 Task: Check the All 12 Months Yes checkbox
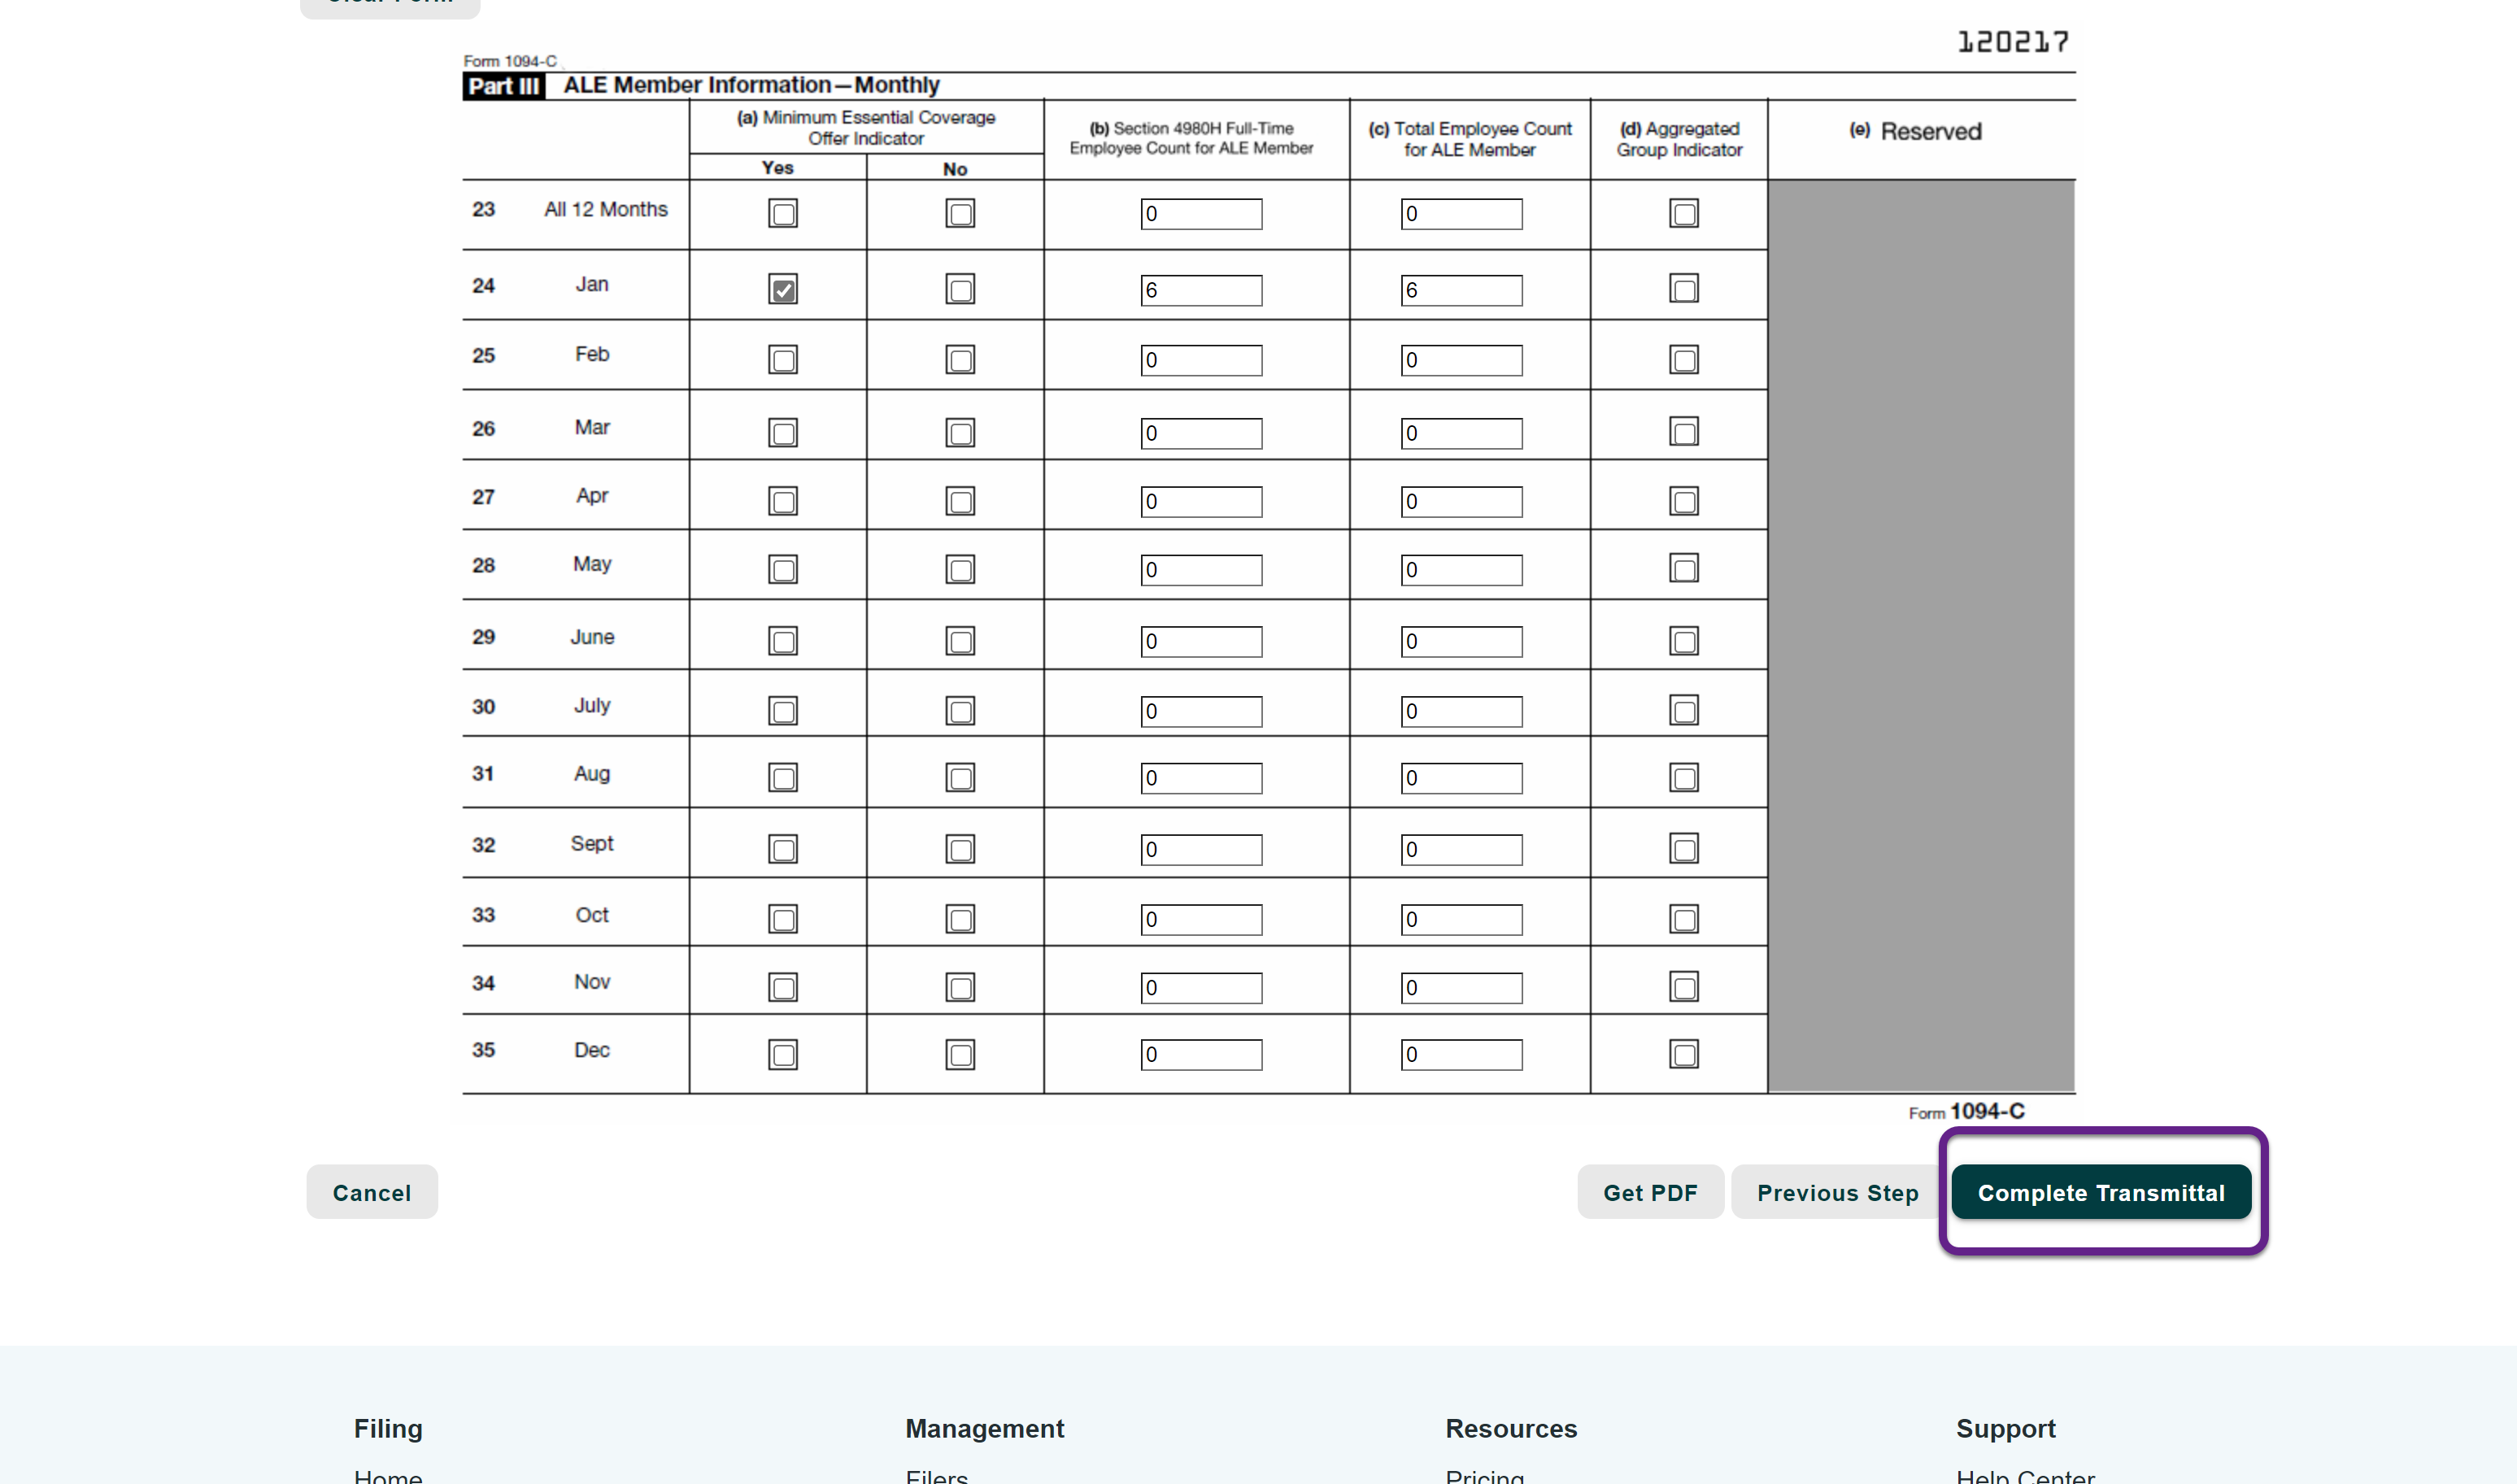pos(783,214)
